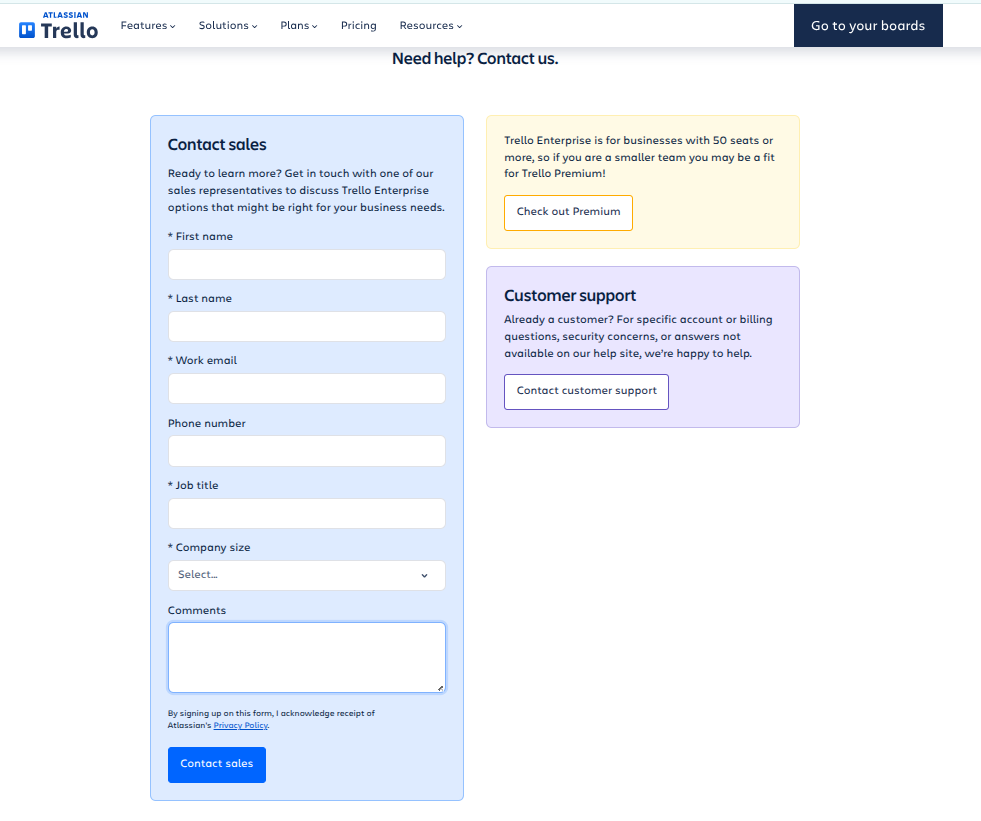Open the Solutions menu

click(228, 26)
